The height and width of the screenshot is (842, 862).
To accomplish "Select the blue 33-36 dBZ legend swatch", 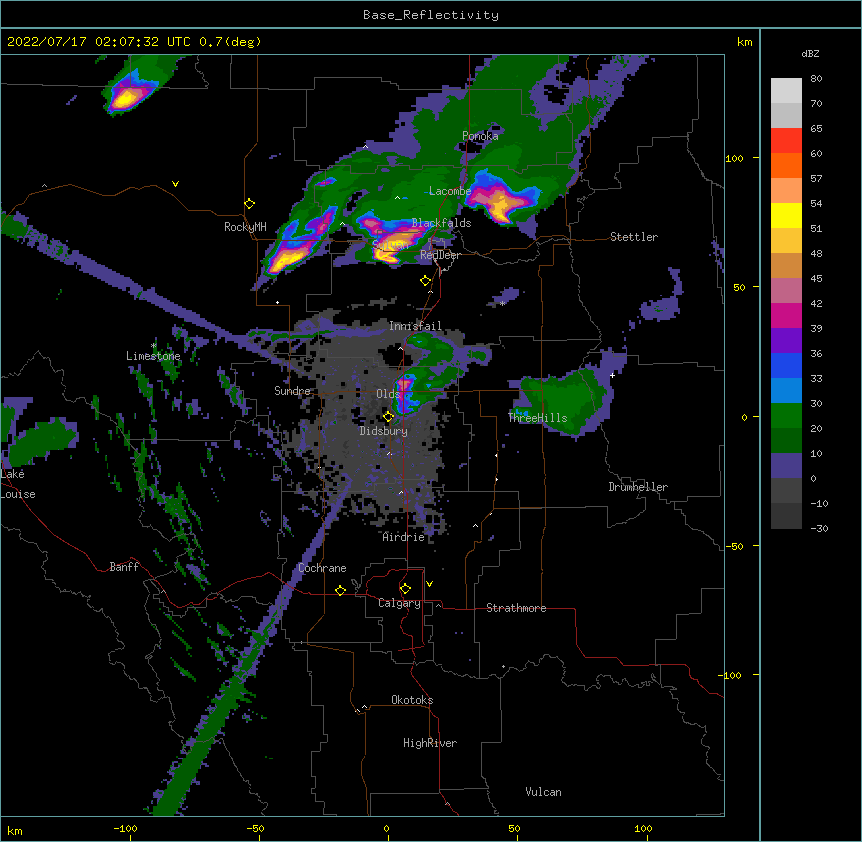I will [786, 365].
